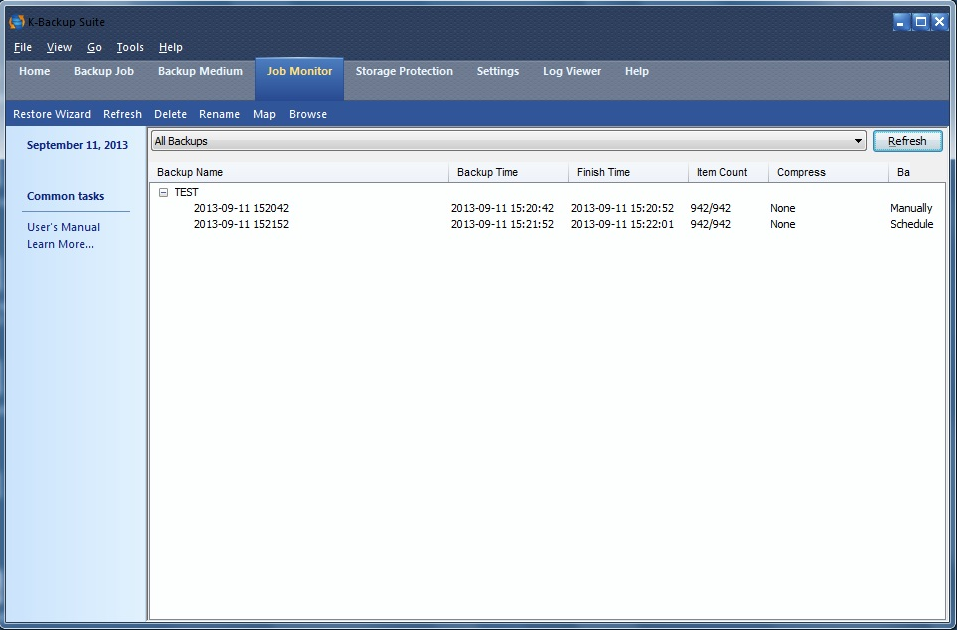
Task: Go to the Log Viewer tab
Action: [572, 72]
